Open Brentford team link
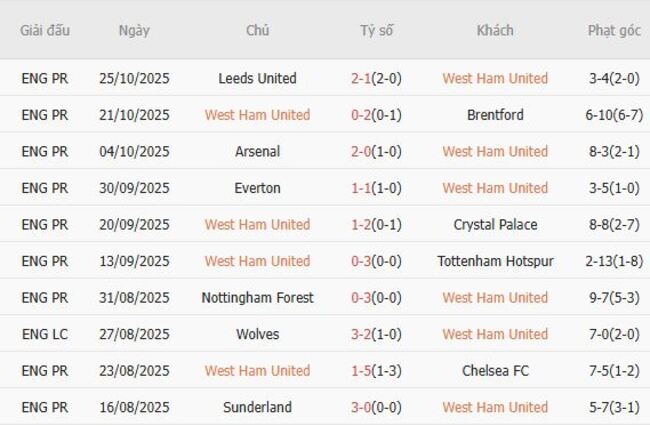The width and height of the screenshot is (650, 426). pyautogui.click(x=495, y=115)
